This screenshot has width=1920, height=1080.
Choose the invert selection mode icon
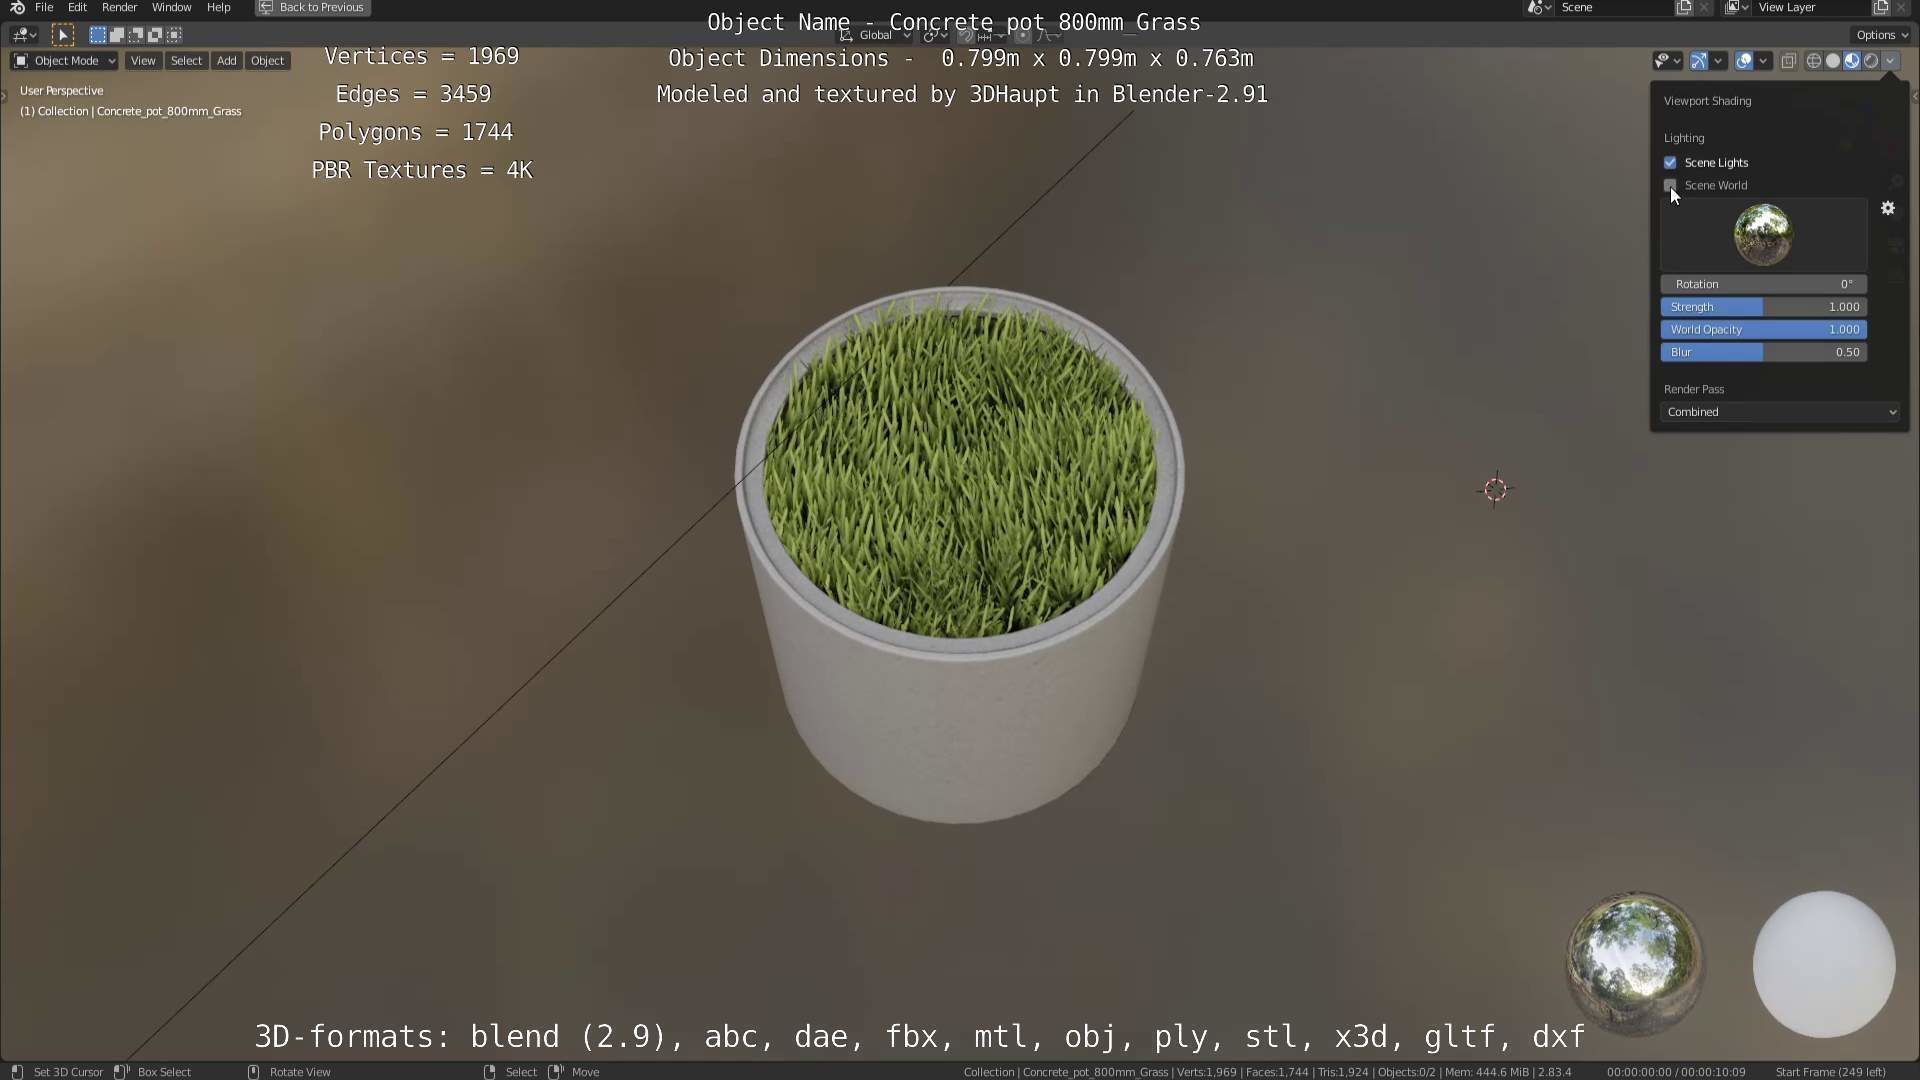click(x=154, y=35)
